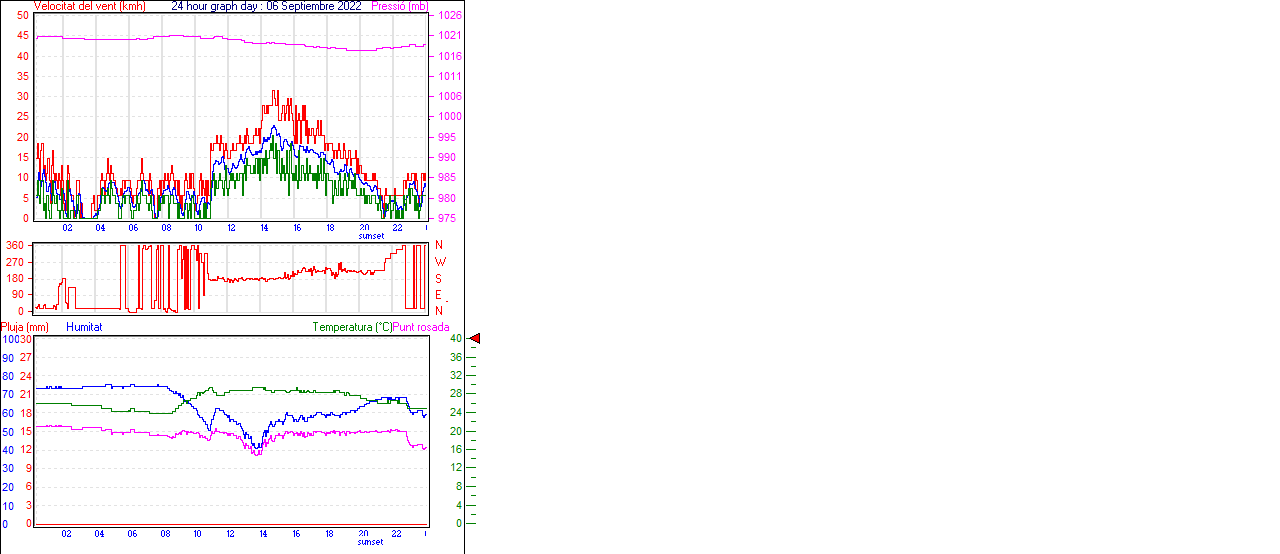
Task: Click the 'Pluja (mm)' legend label
Action: 25,327
